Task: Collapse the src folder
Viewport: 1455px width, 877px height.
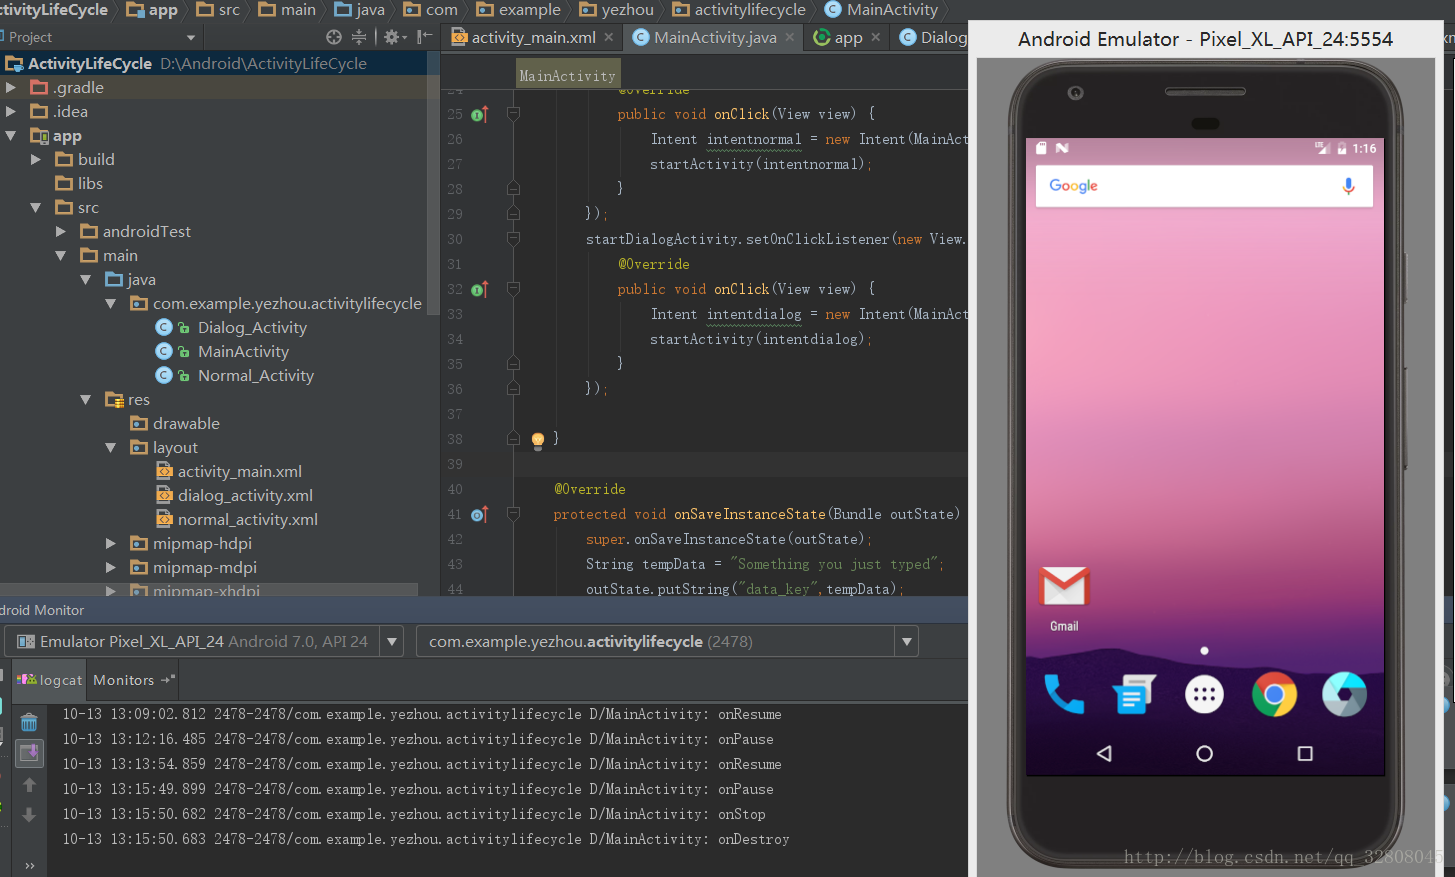Action: (36, 207)
